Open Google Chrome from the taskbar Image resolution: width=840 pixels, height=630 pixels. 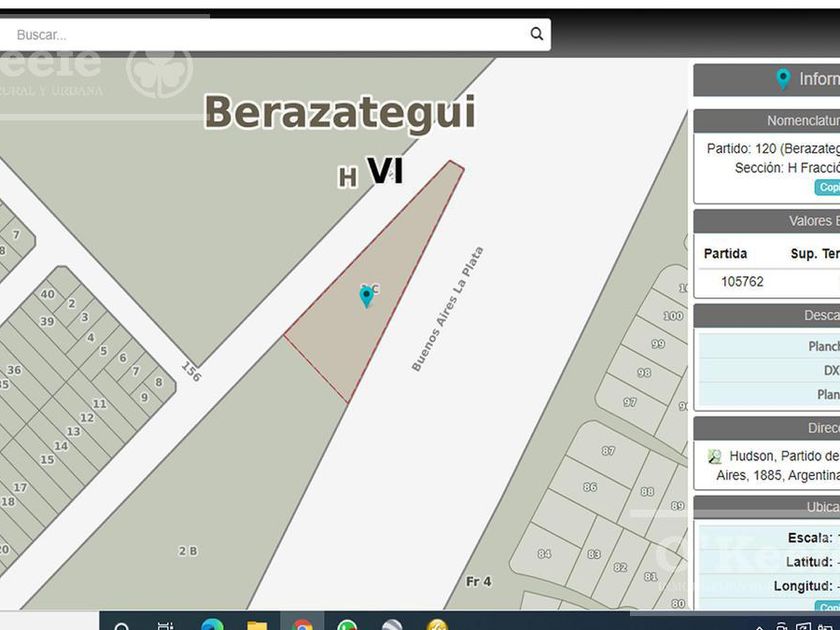pos(302,626)
